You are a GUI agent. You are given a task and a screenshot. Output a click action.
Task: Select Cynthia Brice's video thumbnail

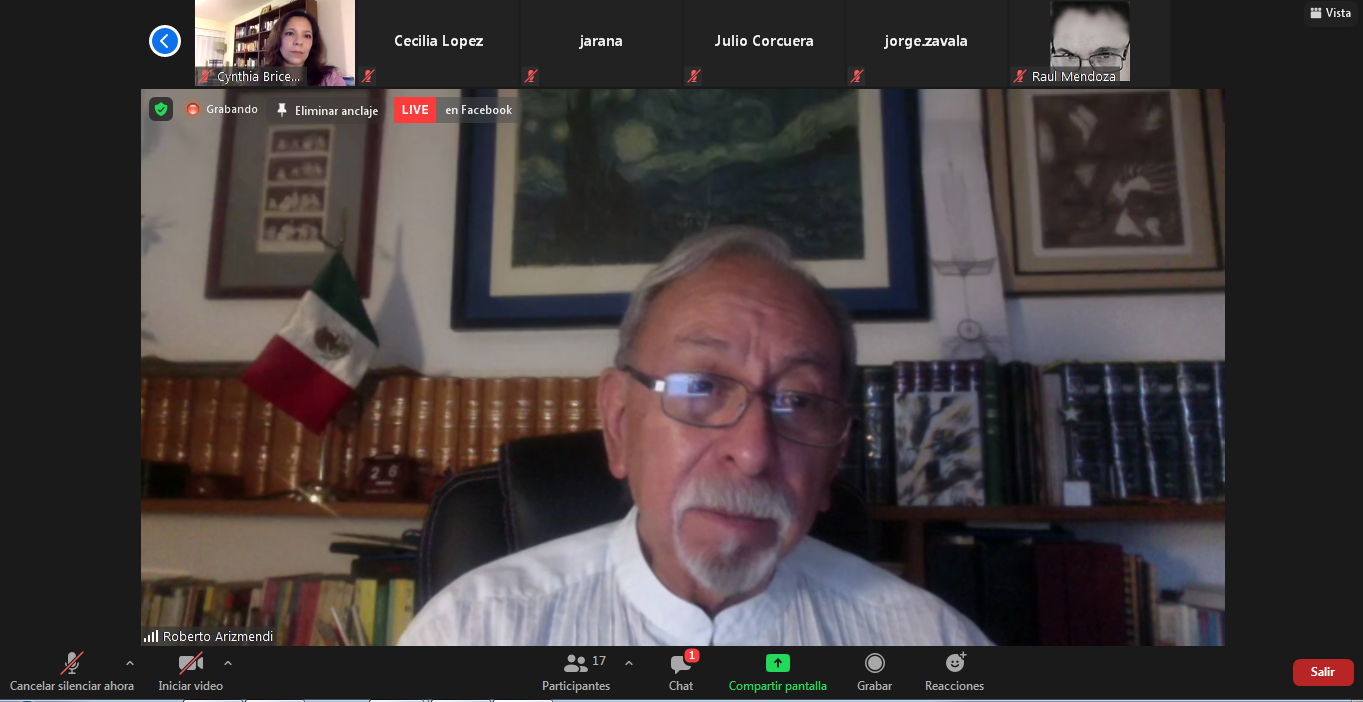pyautogui.click(x=275, y=42)
